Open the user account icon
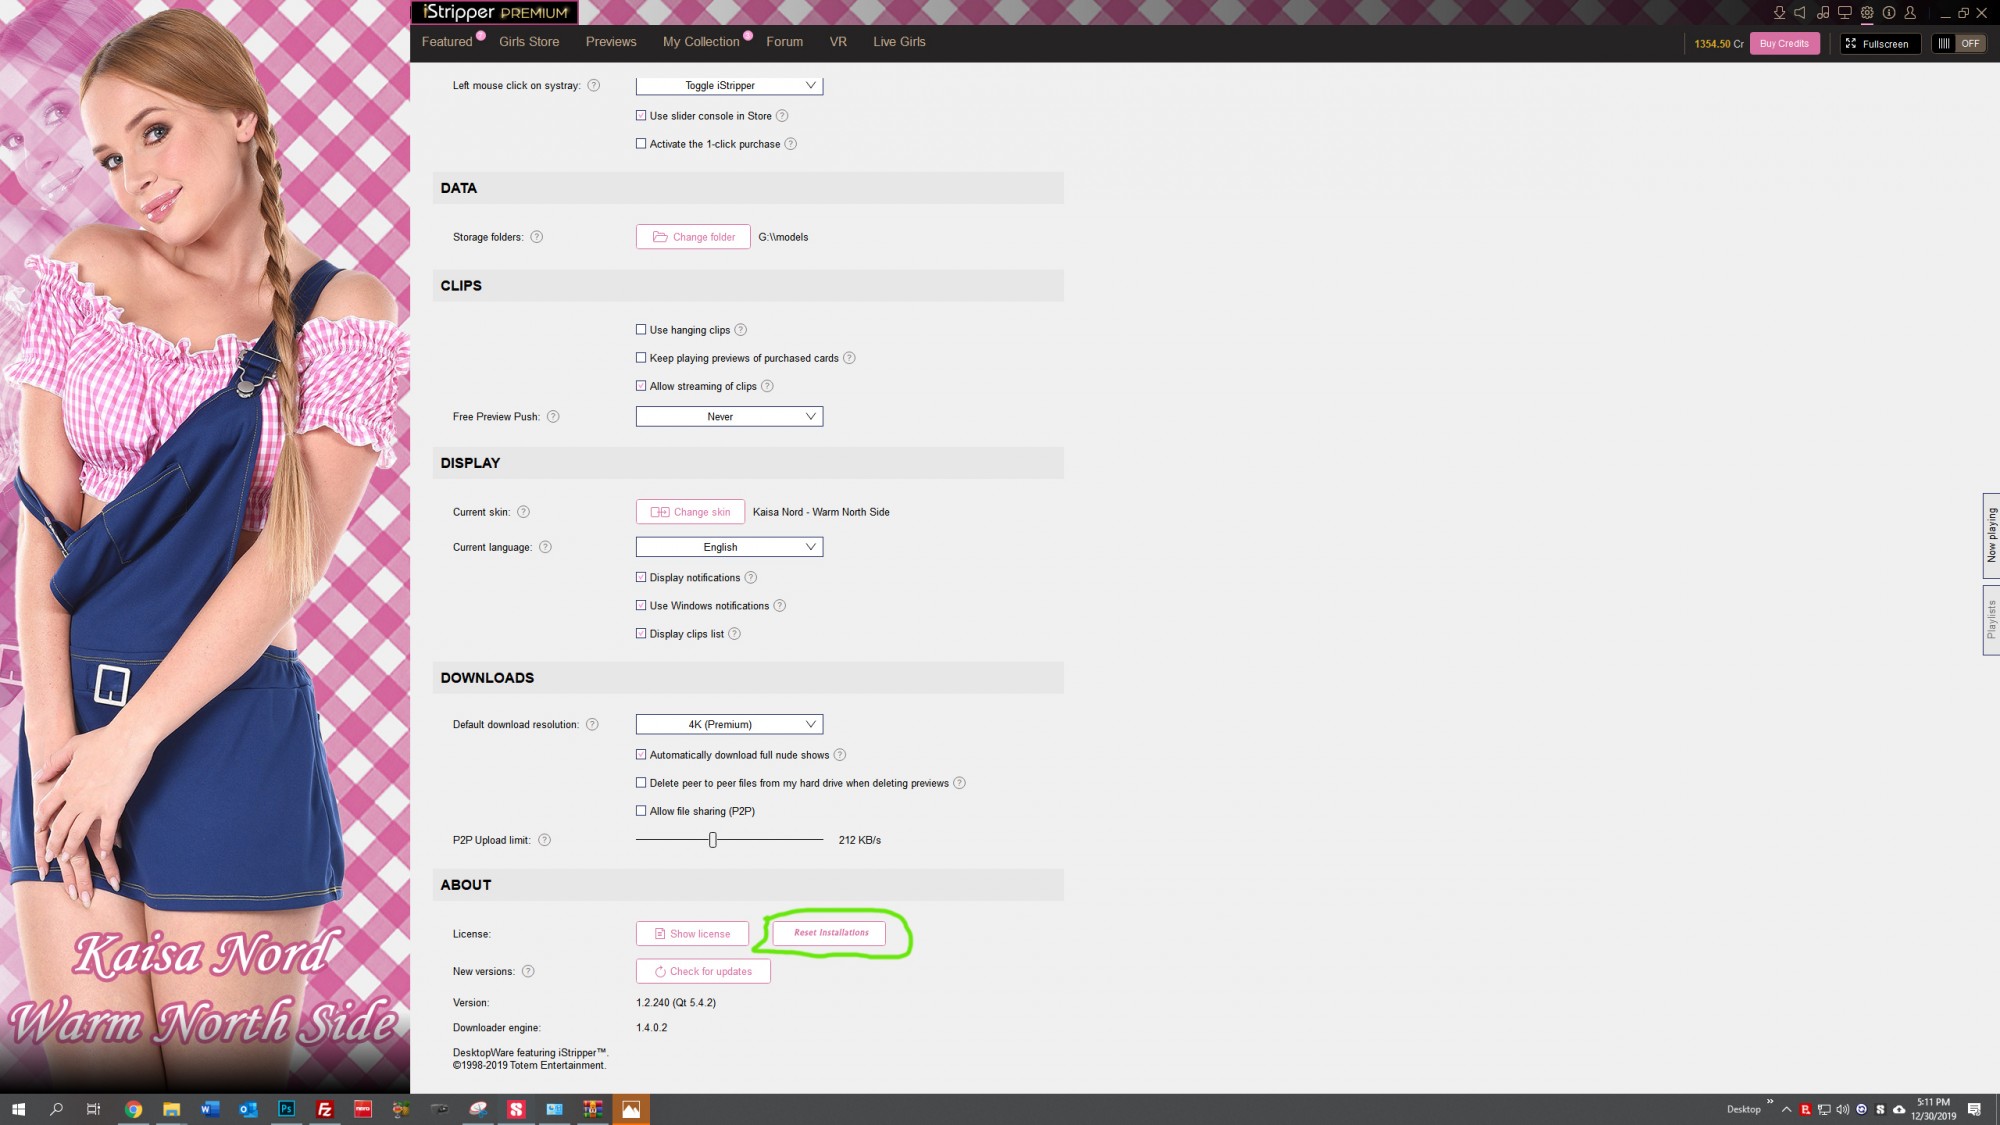The height and width of the screenshot is (1125, 2000). pyautogui.click(x=1910, y=13)
